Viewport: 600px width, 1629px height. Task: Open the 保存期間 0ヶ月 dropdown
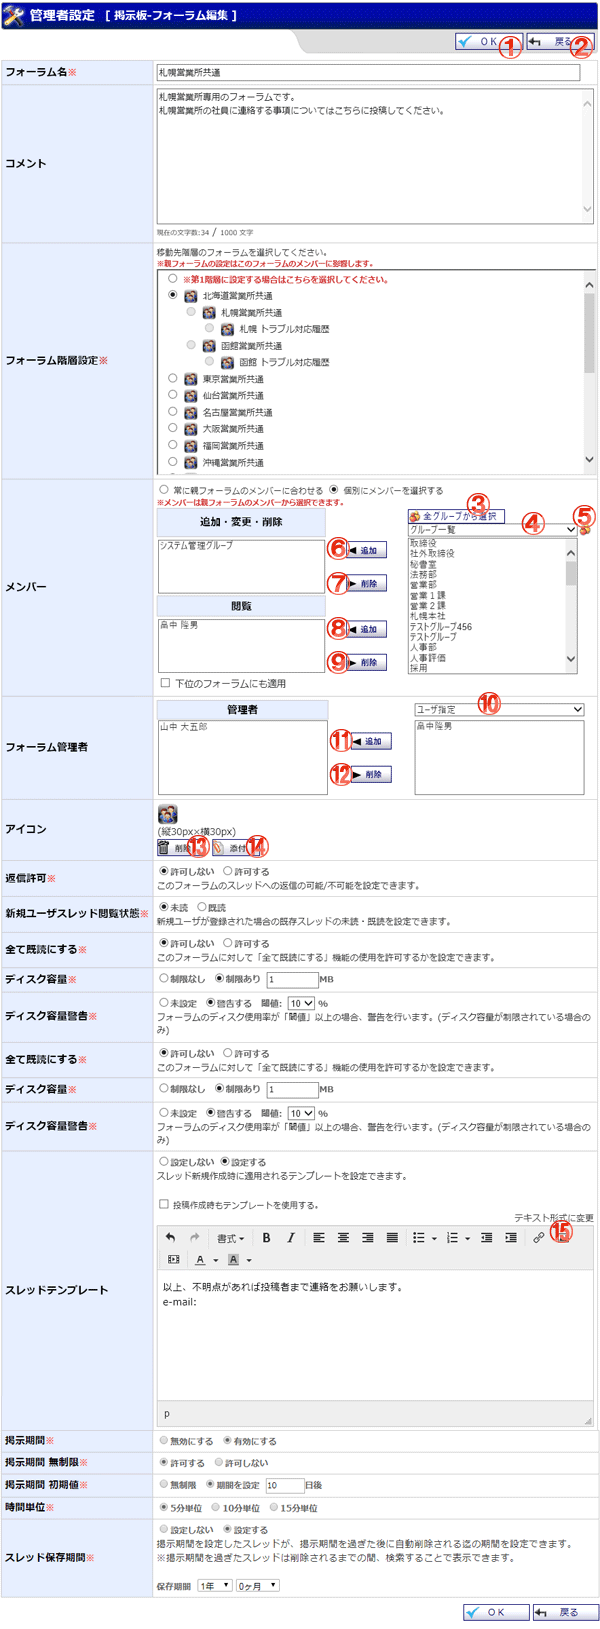pyautogui.click(x=257, y=1586)
